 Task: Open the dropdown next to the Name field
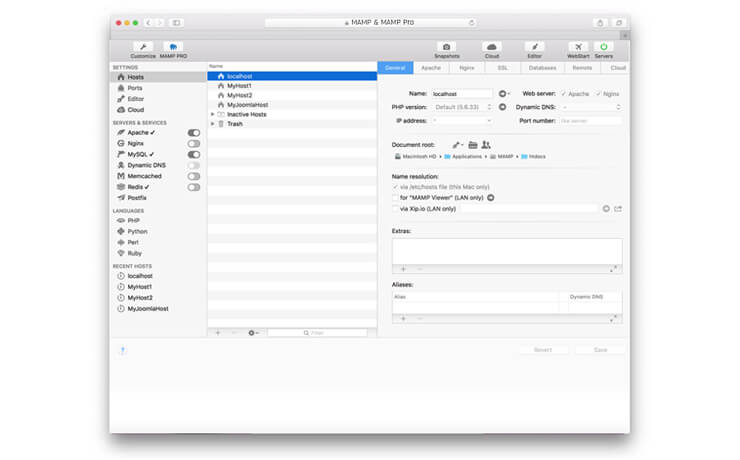pos(504,94)
